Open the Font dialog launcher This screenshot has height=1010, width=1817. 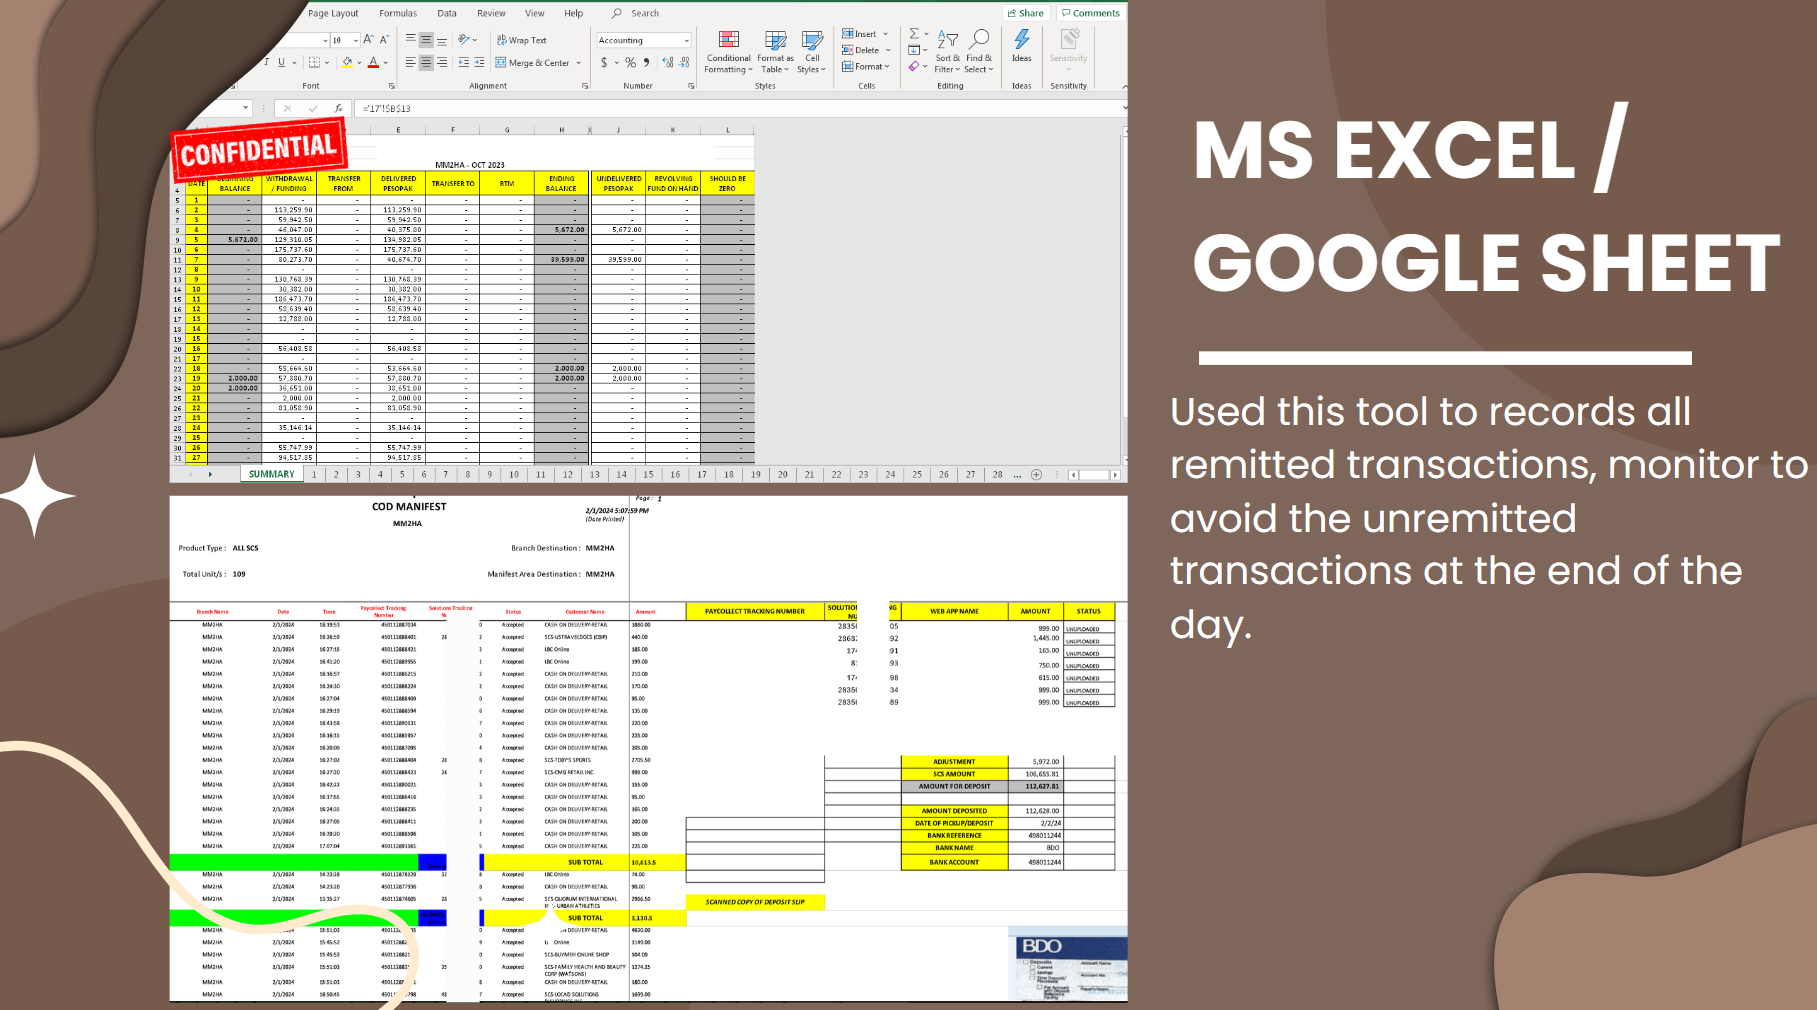tap(391, 86)
